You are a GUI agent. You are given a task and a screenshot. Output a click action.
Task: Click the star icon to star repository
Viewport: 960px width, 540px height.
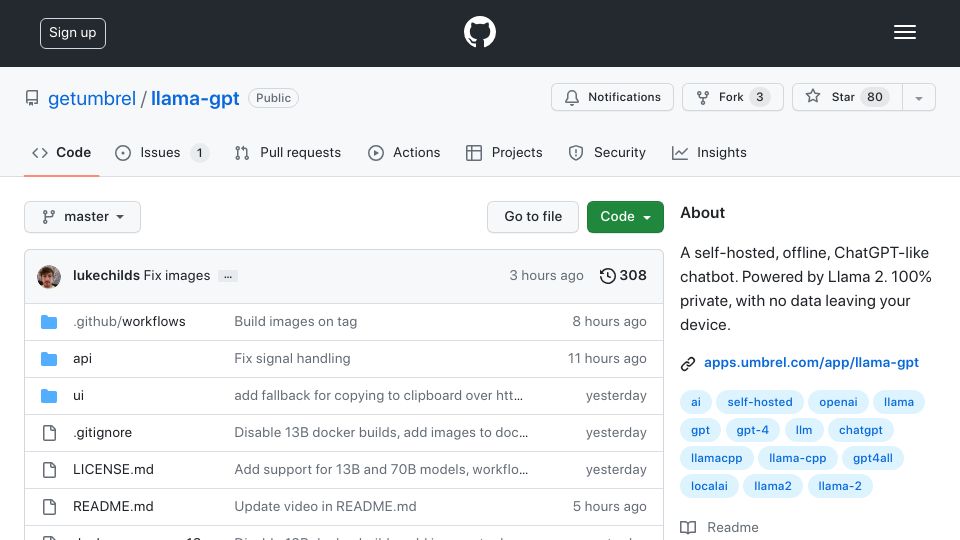click(x=812, y=96)
